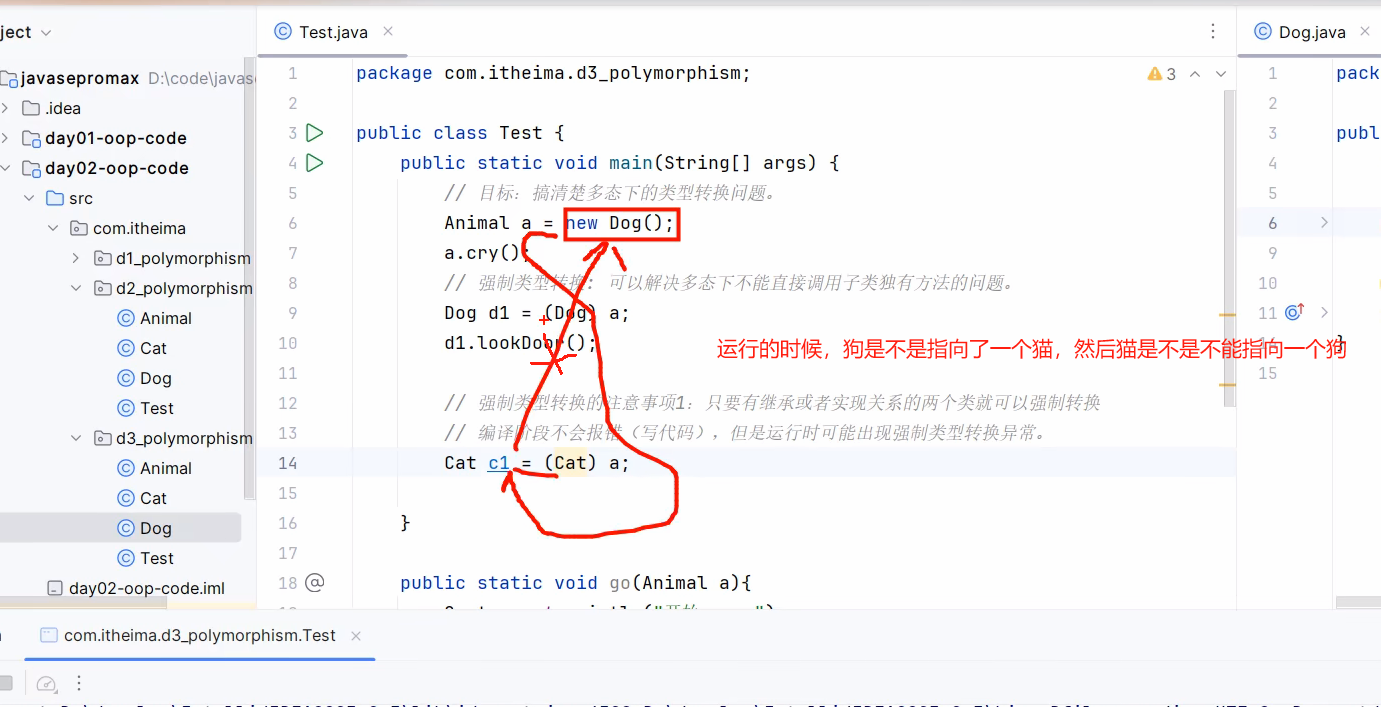Screen dimensions: 1381x707
Task: Open the run toolbar more-actions menu
Action: click(79, 683)
